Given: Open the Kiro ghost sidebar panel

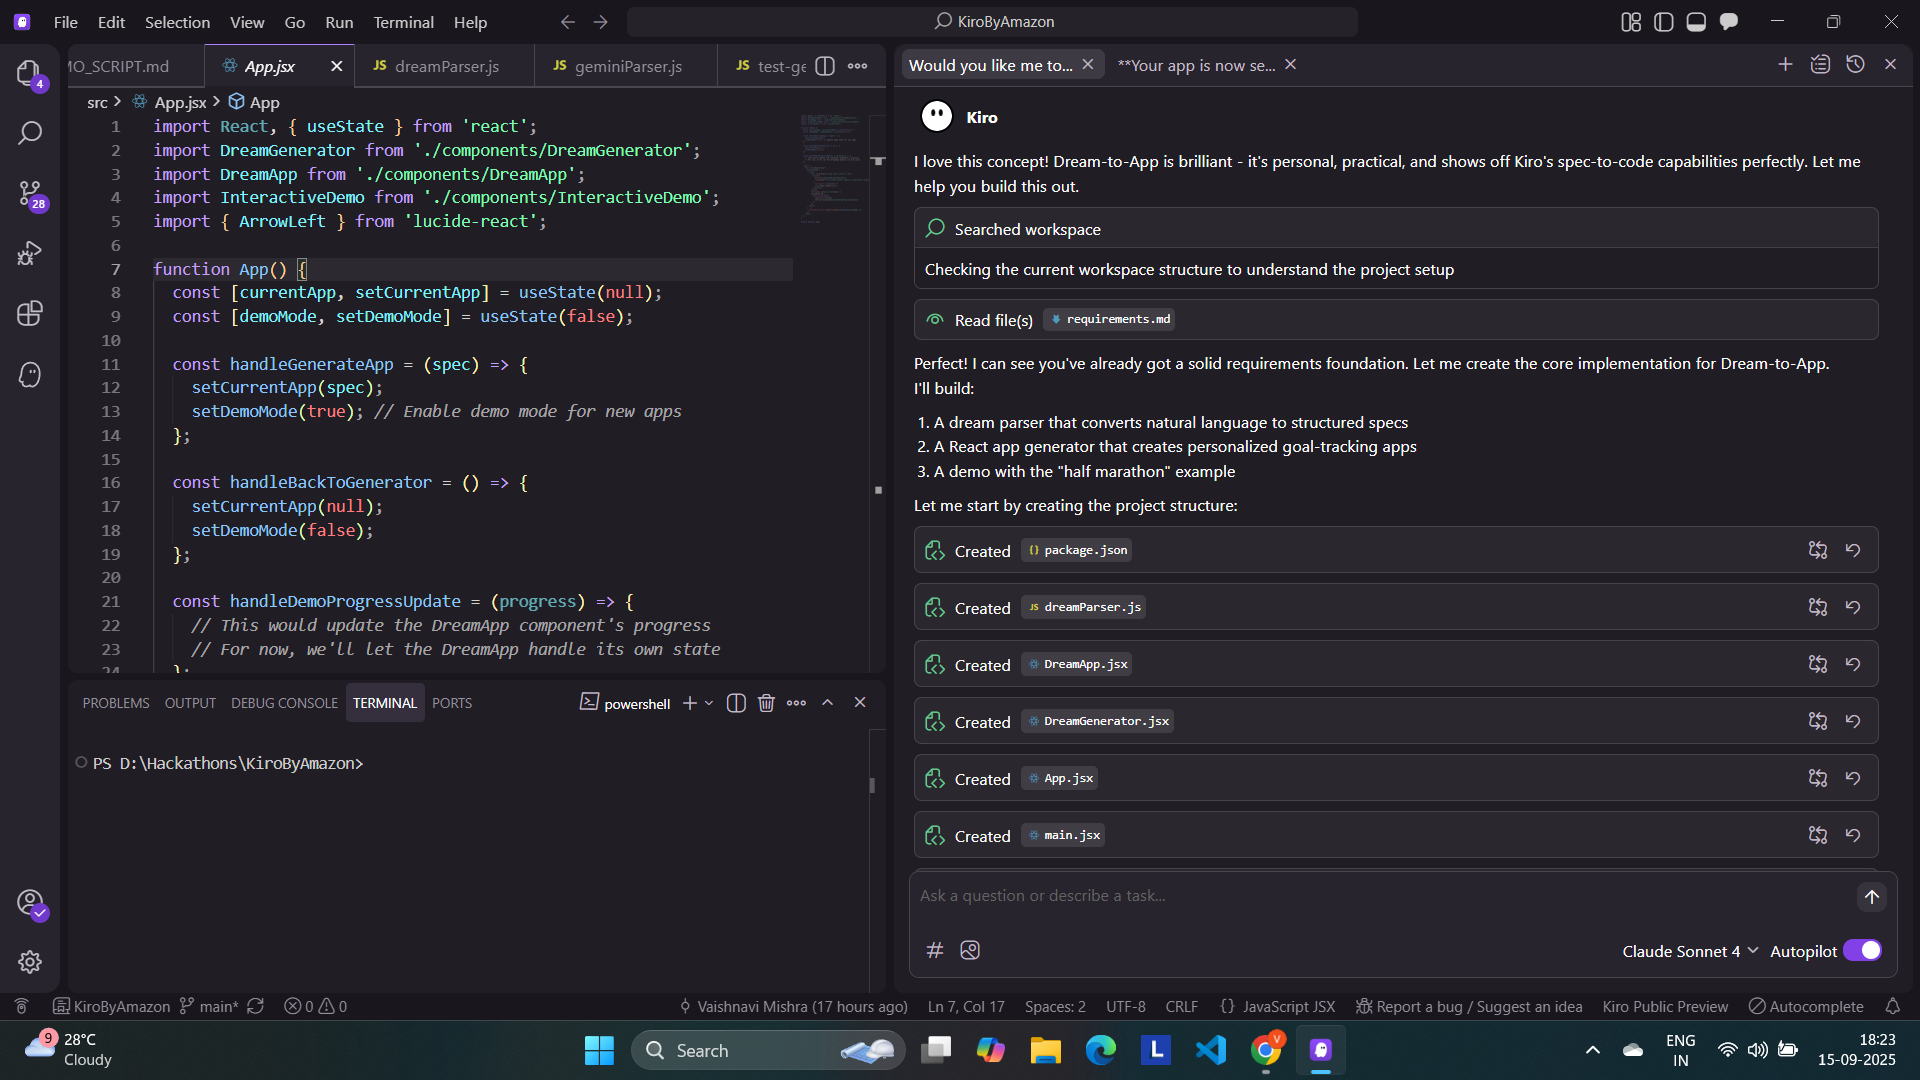Looking at the screenshot, I should tap(30, 375).
